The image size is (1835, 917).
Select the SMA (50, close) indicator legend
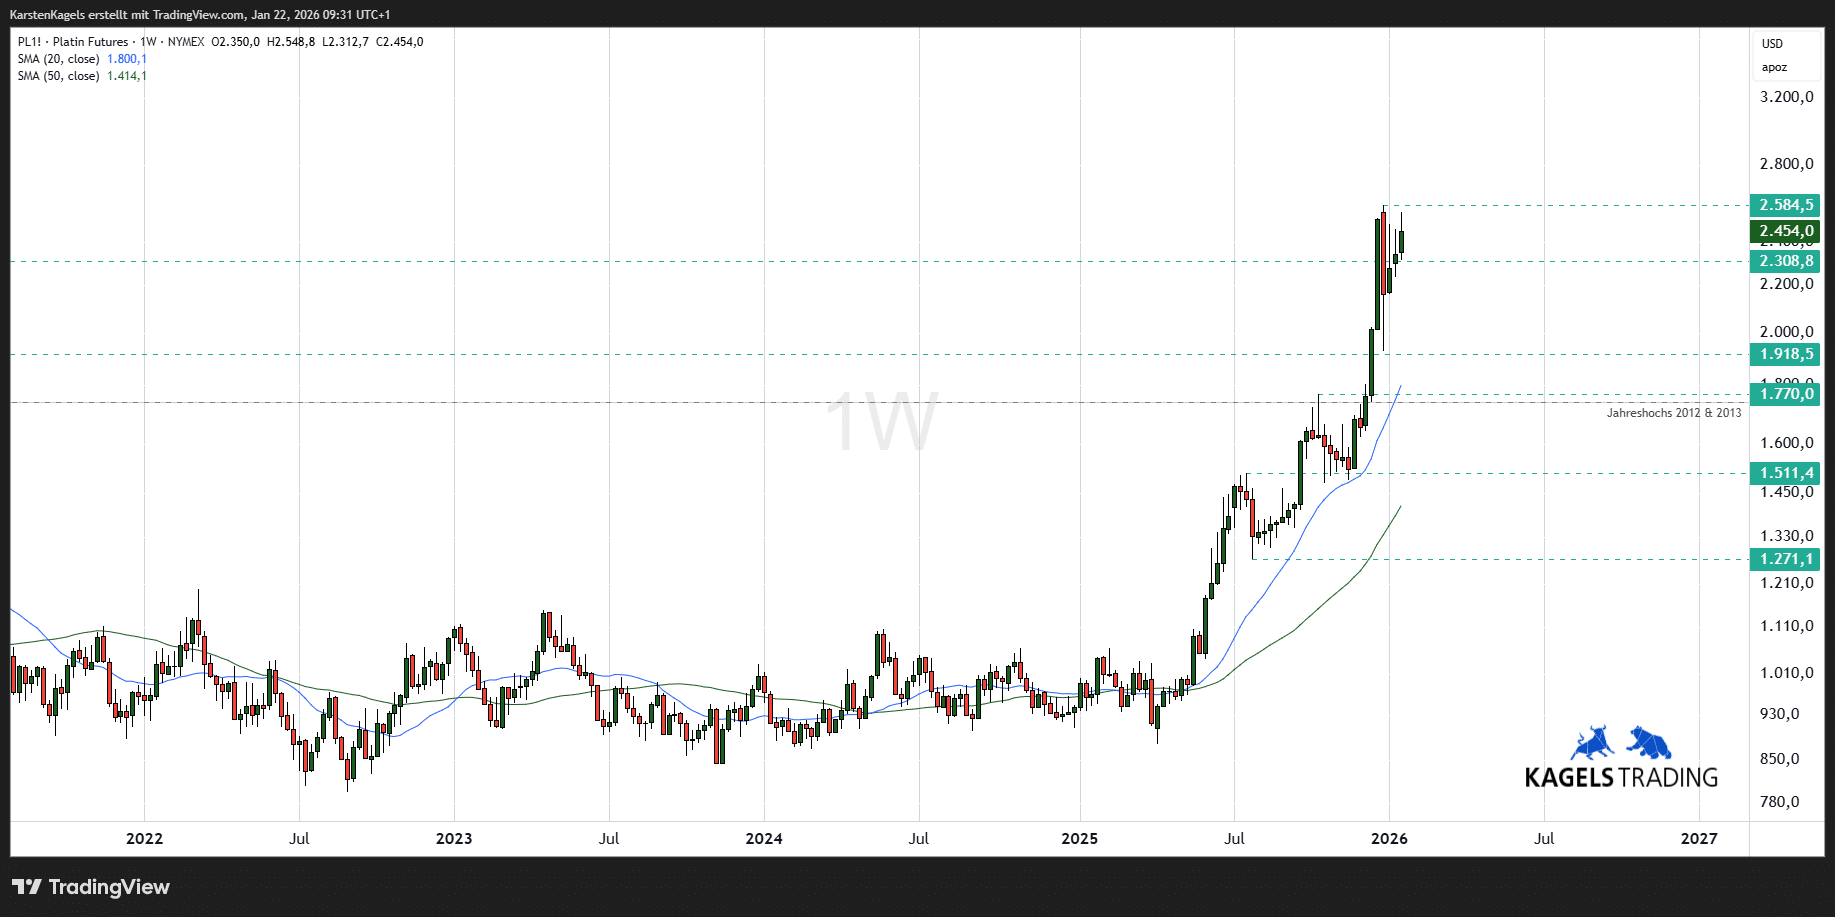click(x=58, y=76)
